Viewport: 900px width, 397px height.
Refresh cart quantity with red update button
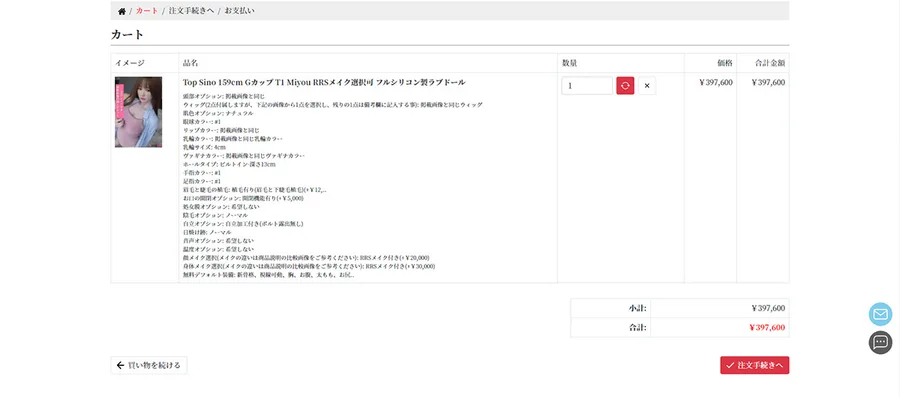625,85
